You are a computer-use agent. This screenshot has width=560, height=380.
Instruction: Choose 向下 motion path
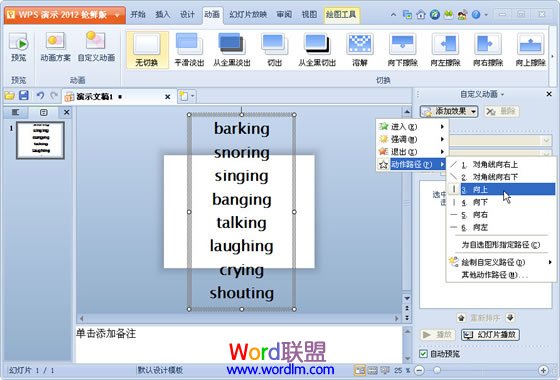click(501, 202)
